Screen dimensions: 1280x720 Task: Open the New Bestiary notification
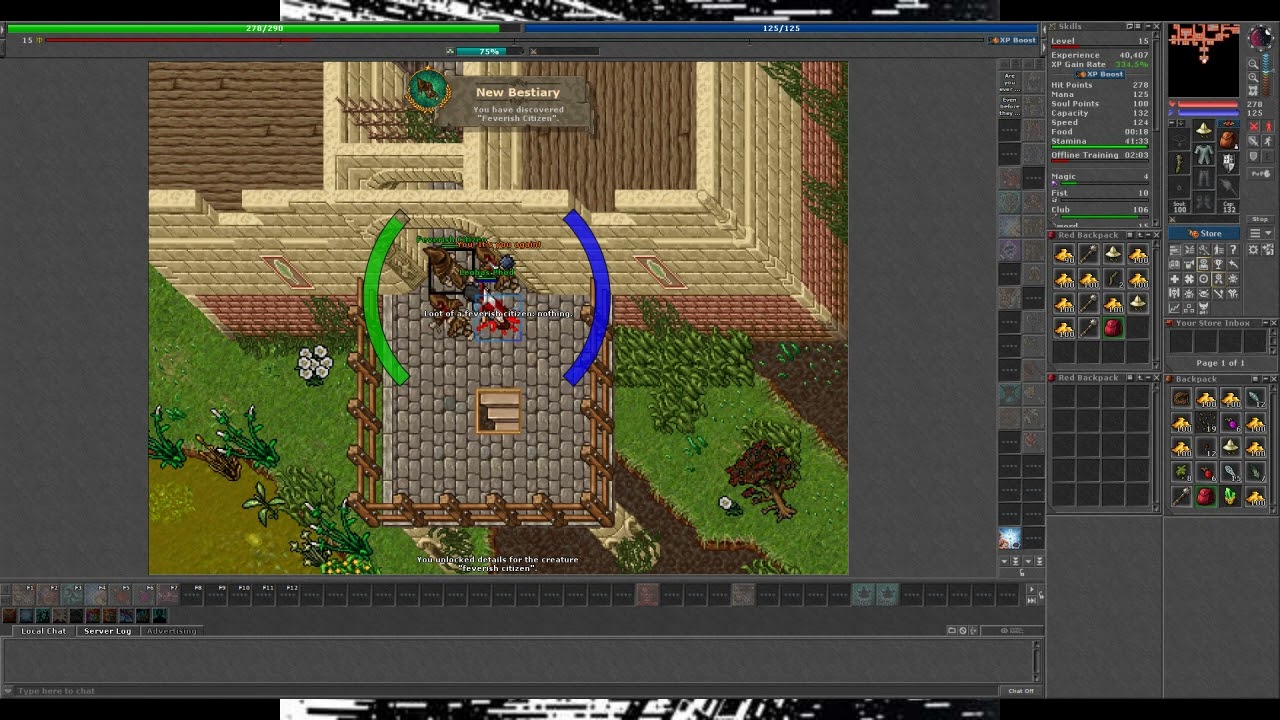pyautogui.click(x=499, y=100)
